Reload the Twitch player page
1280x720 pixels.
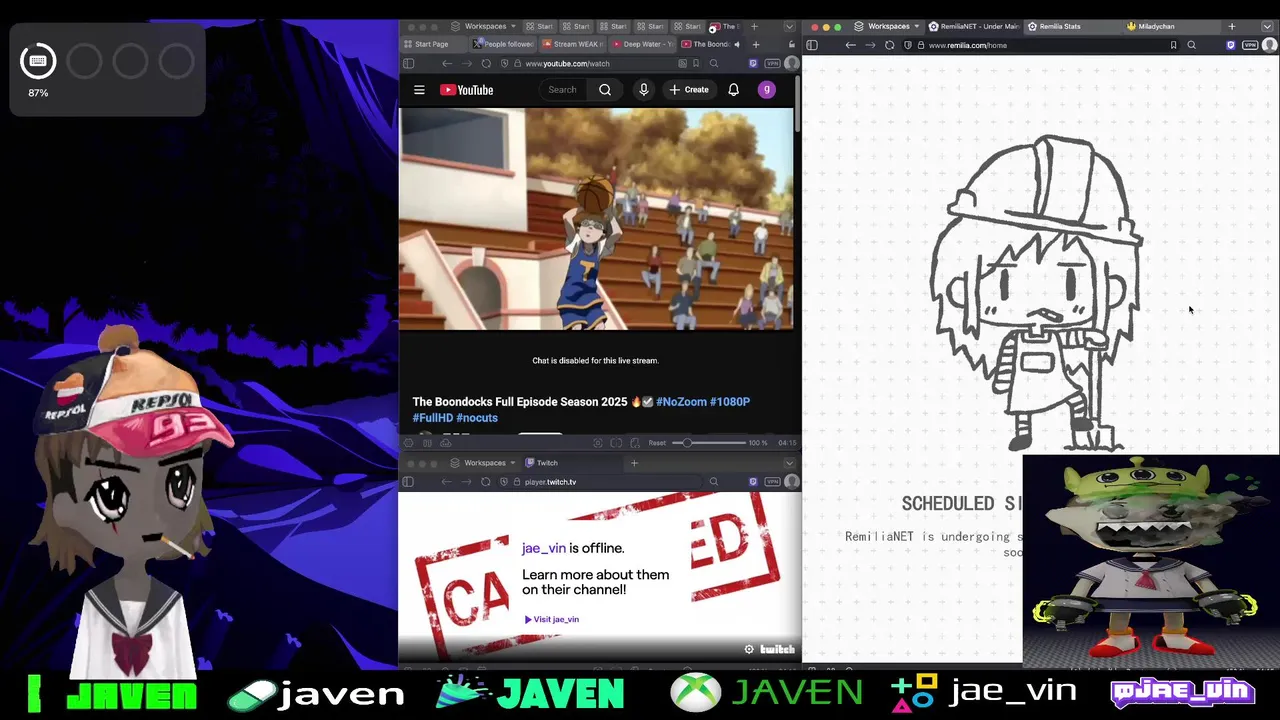485,482
